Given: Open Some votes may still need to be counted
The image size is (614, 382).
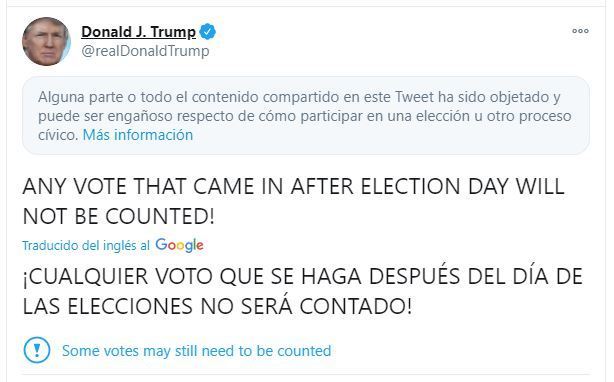Looking at the screenshot, I should 197,351.
